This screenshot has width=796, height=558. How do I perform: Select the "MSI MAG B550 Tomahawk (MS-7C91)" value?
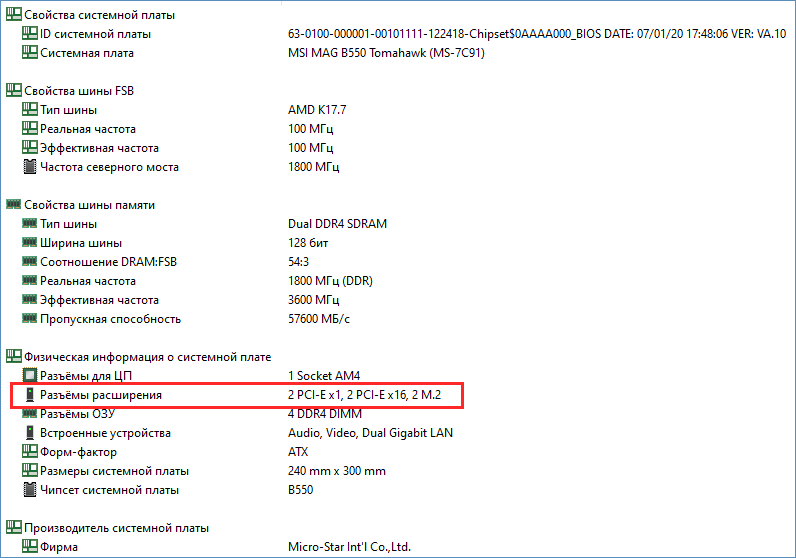tap(386, 53)
